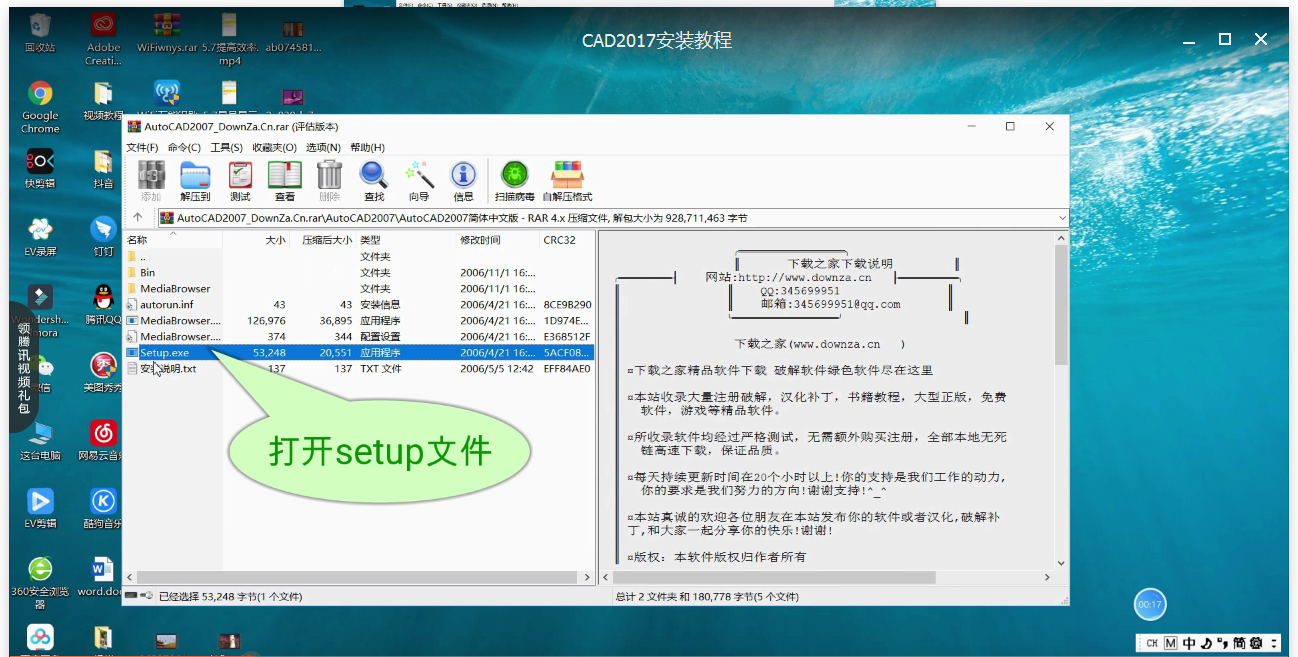
Task: Convert archive using the 自解压格式 icon
Action: pyautogui.click(x=566, y=180)
